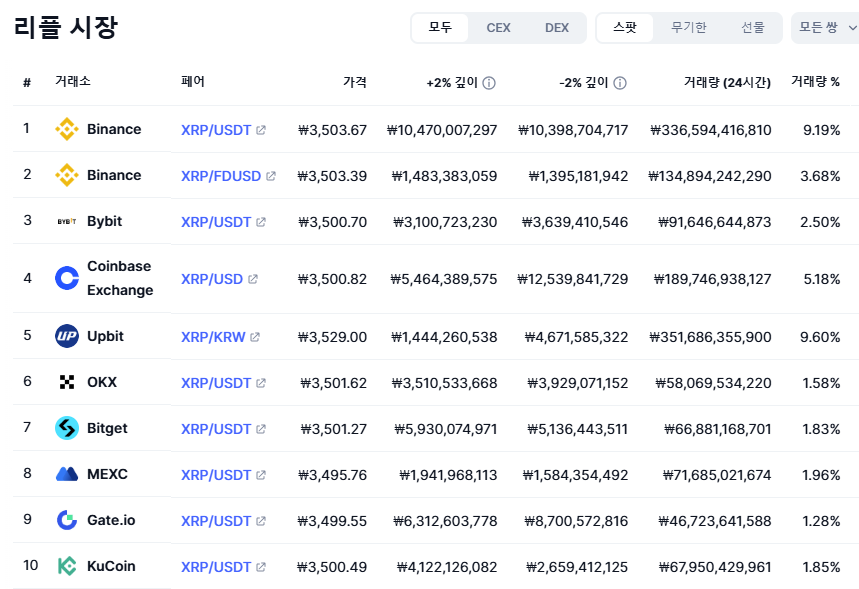Screen dimensions: 859x589
Task: Click the KuCoin exchange name
Action: 111,566
